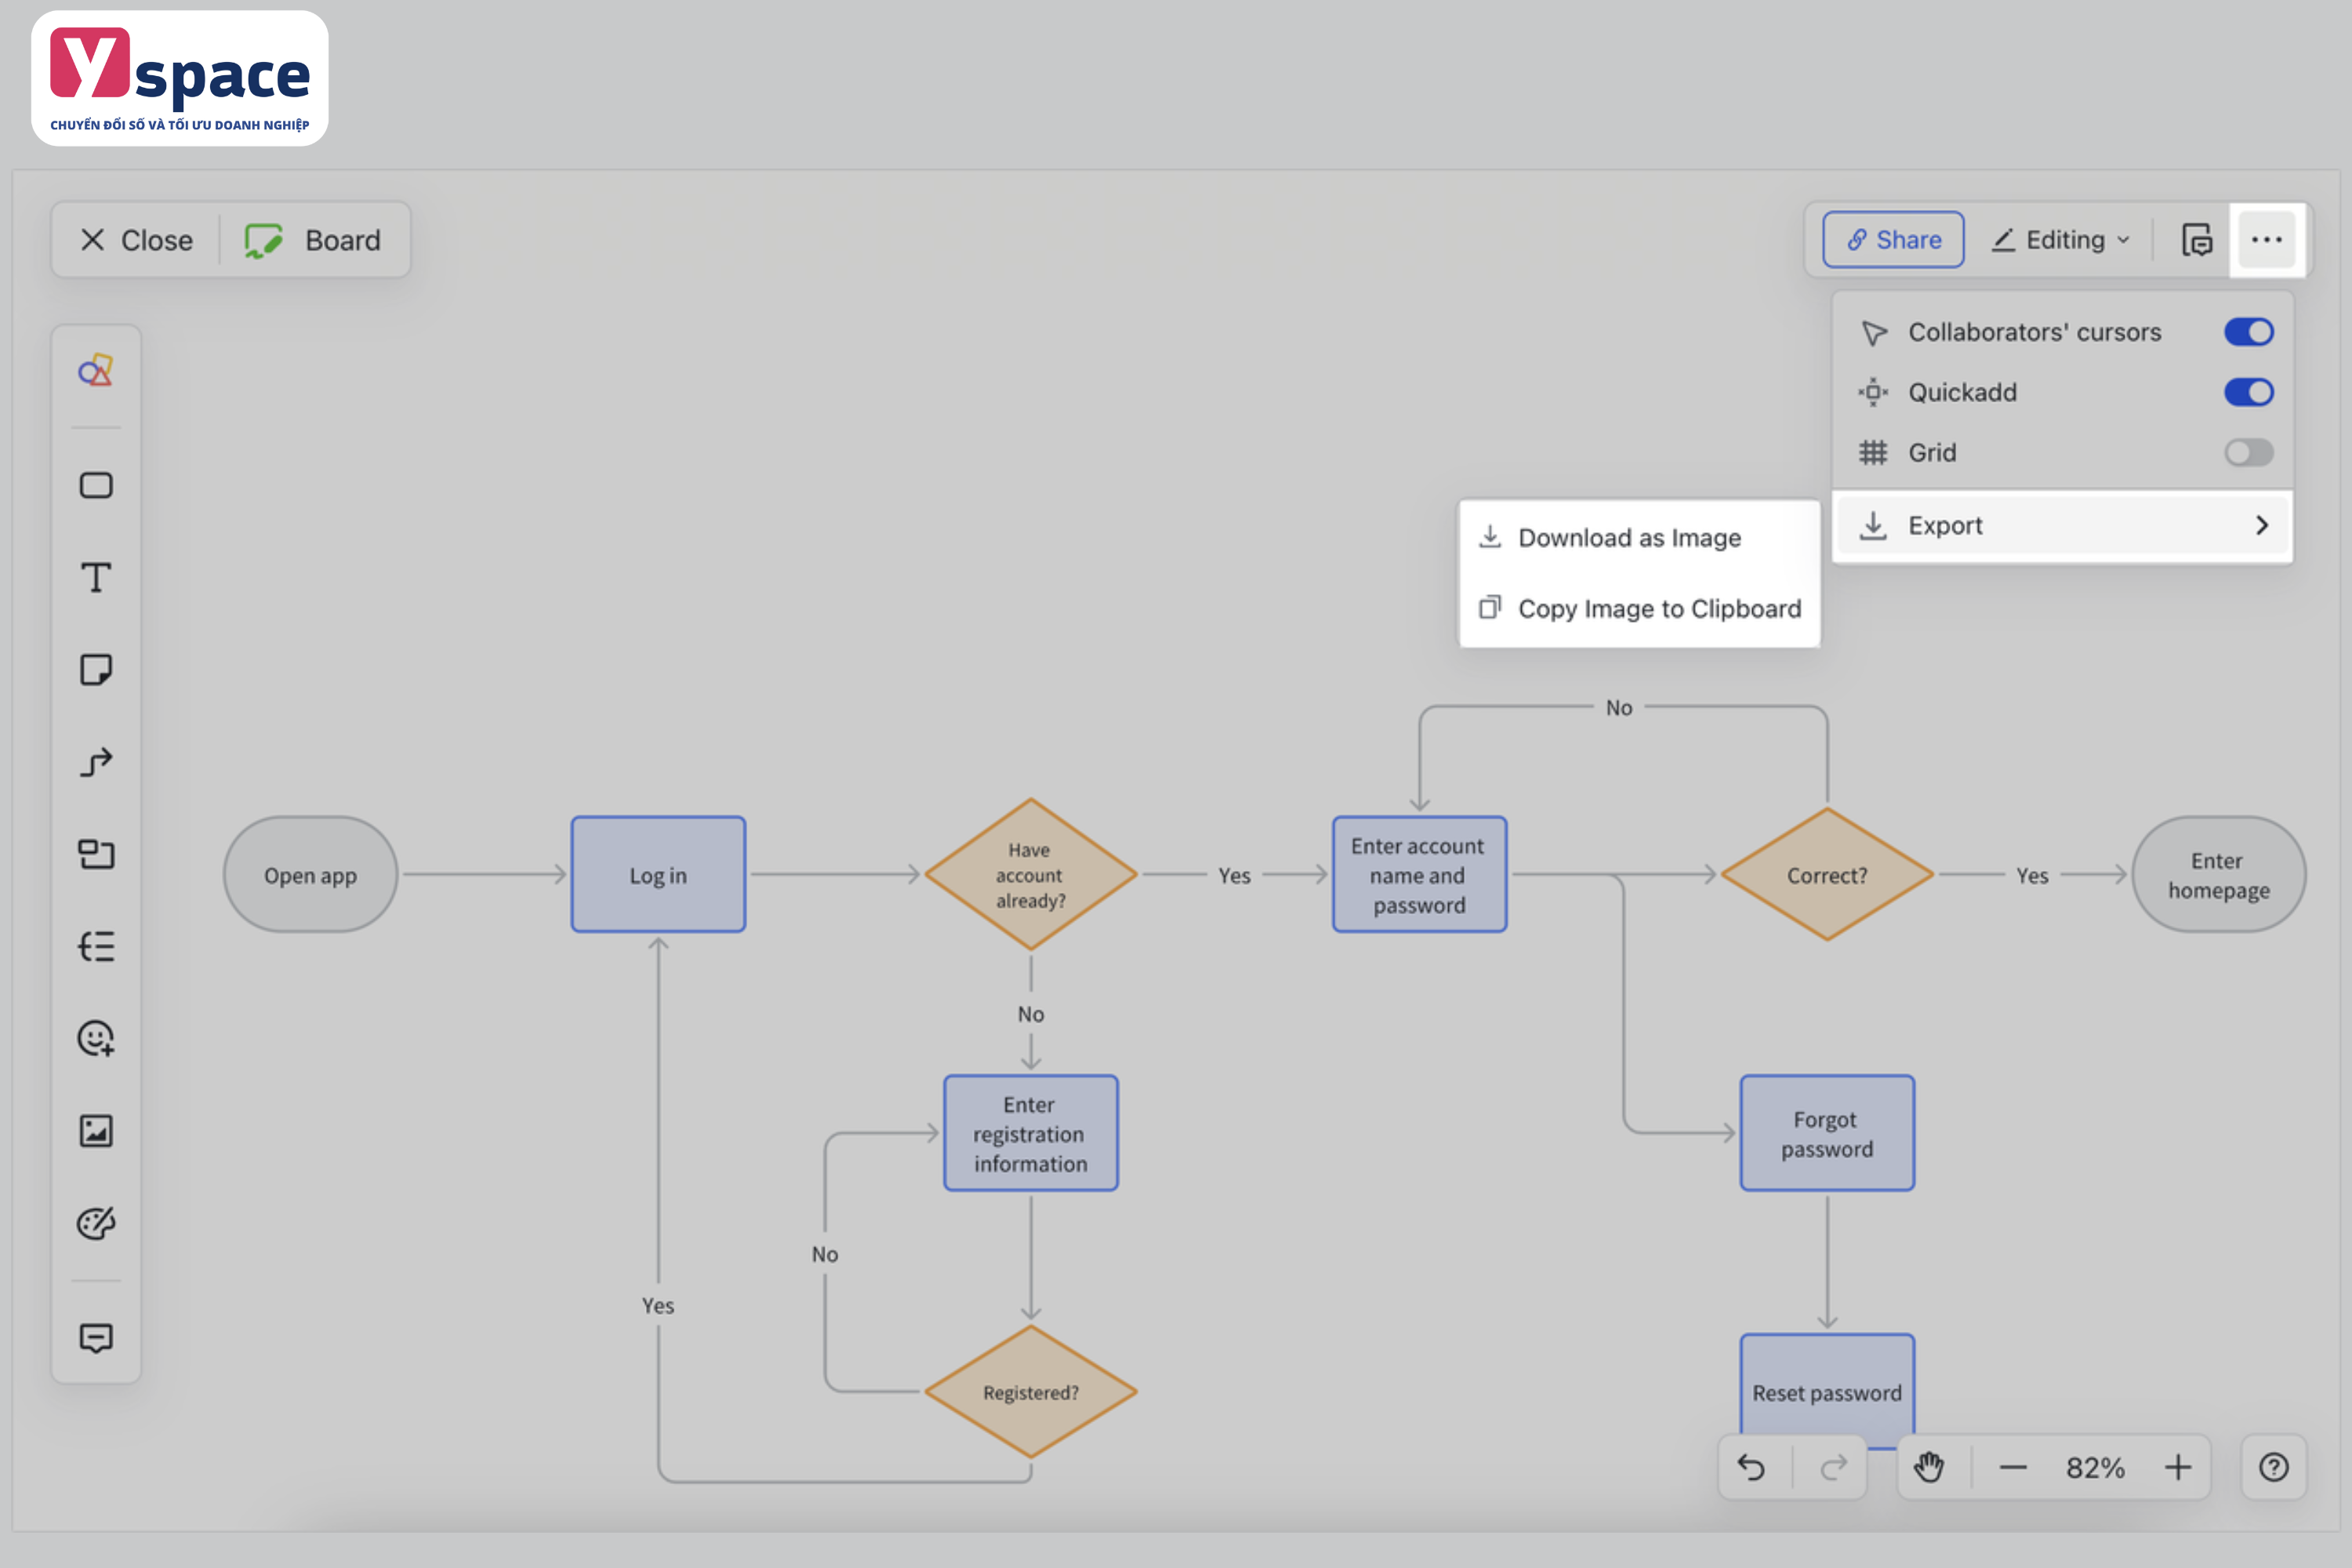Click the 82% zoom level
The width and height of the screenshot is (2352, 1568).
pyautogui.click(x=2095, y=1467)
